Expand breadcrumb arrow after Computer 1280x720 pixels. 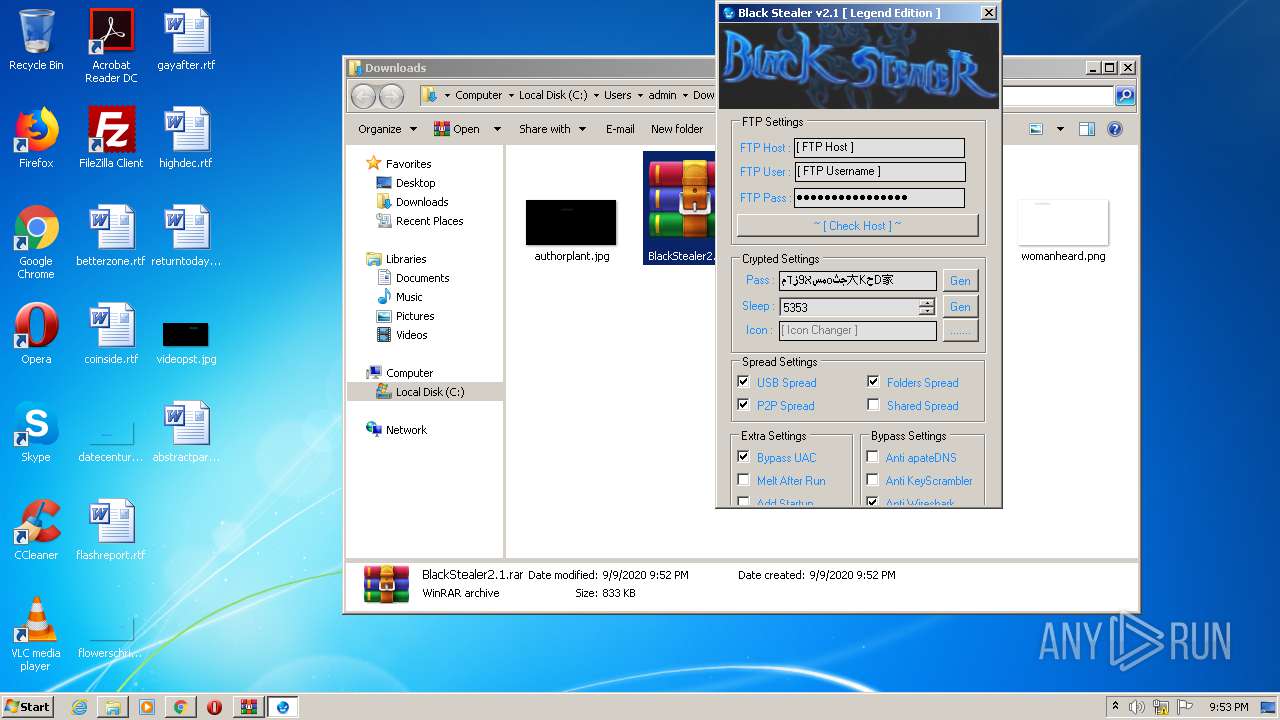tap(510, 96)
